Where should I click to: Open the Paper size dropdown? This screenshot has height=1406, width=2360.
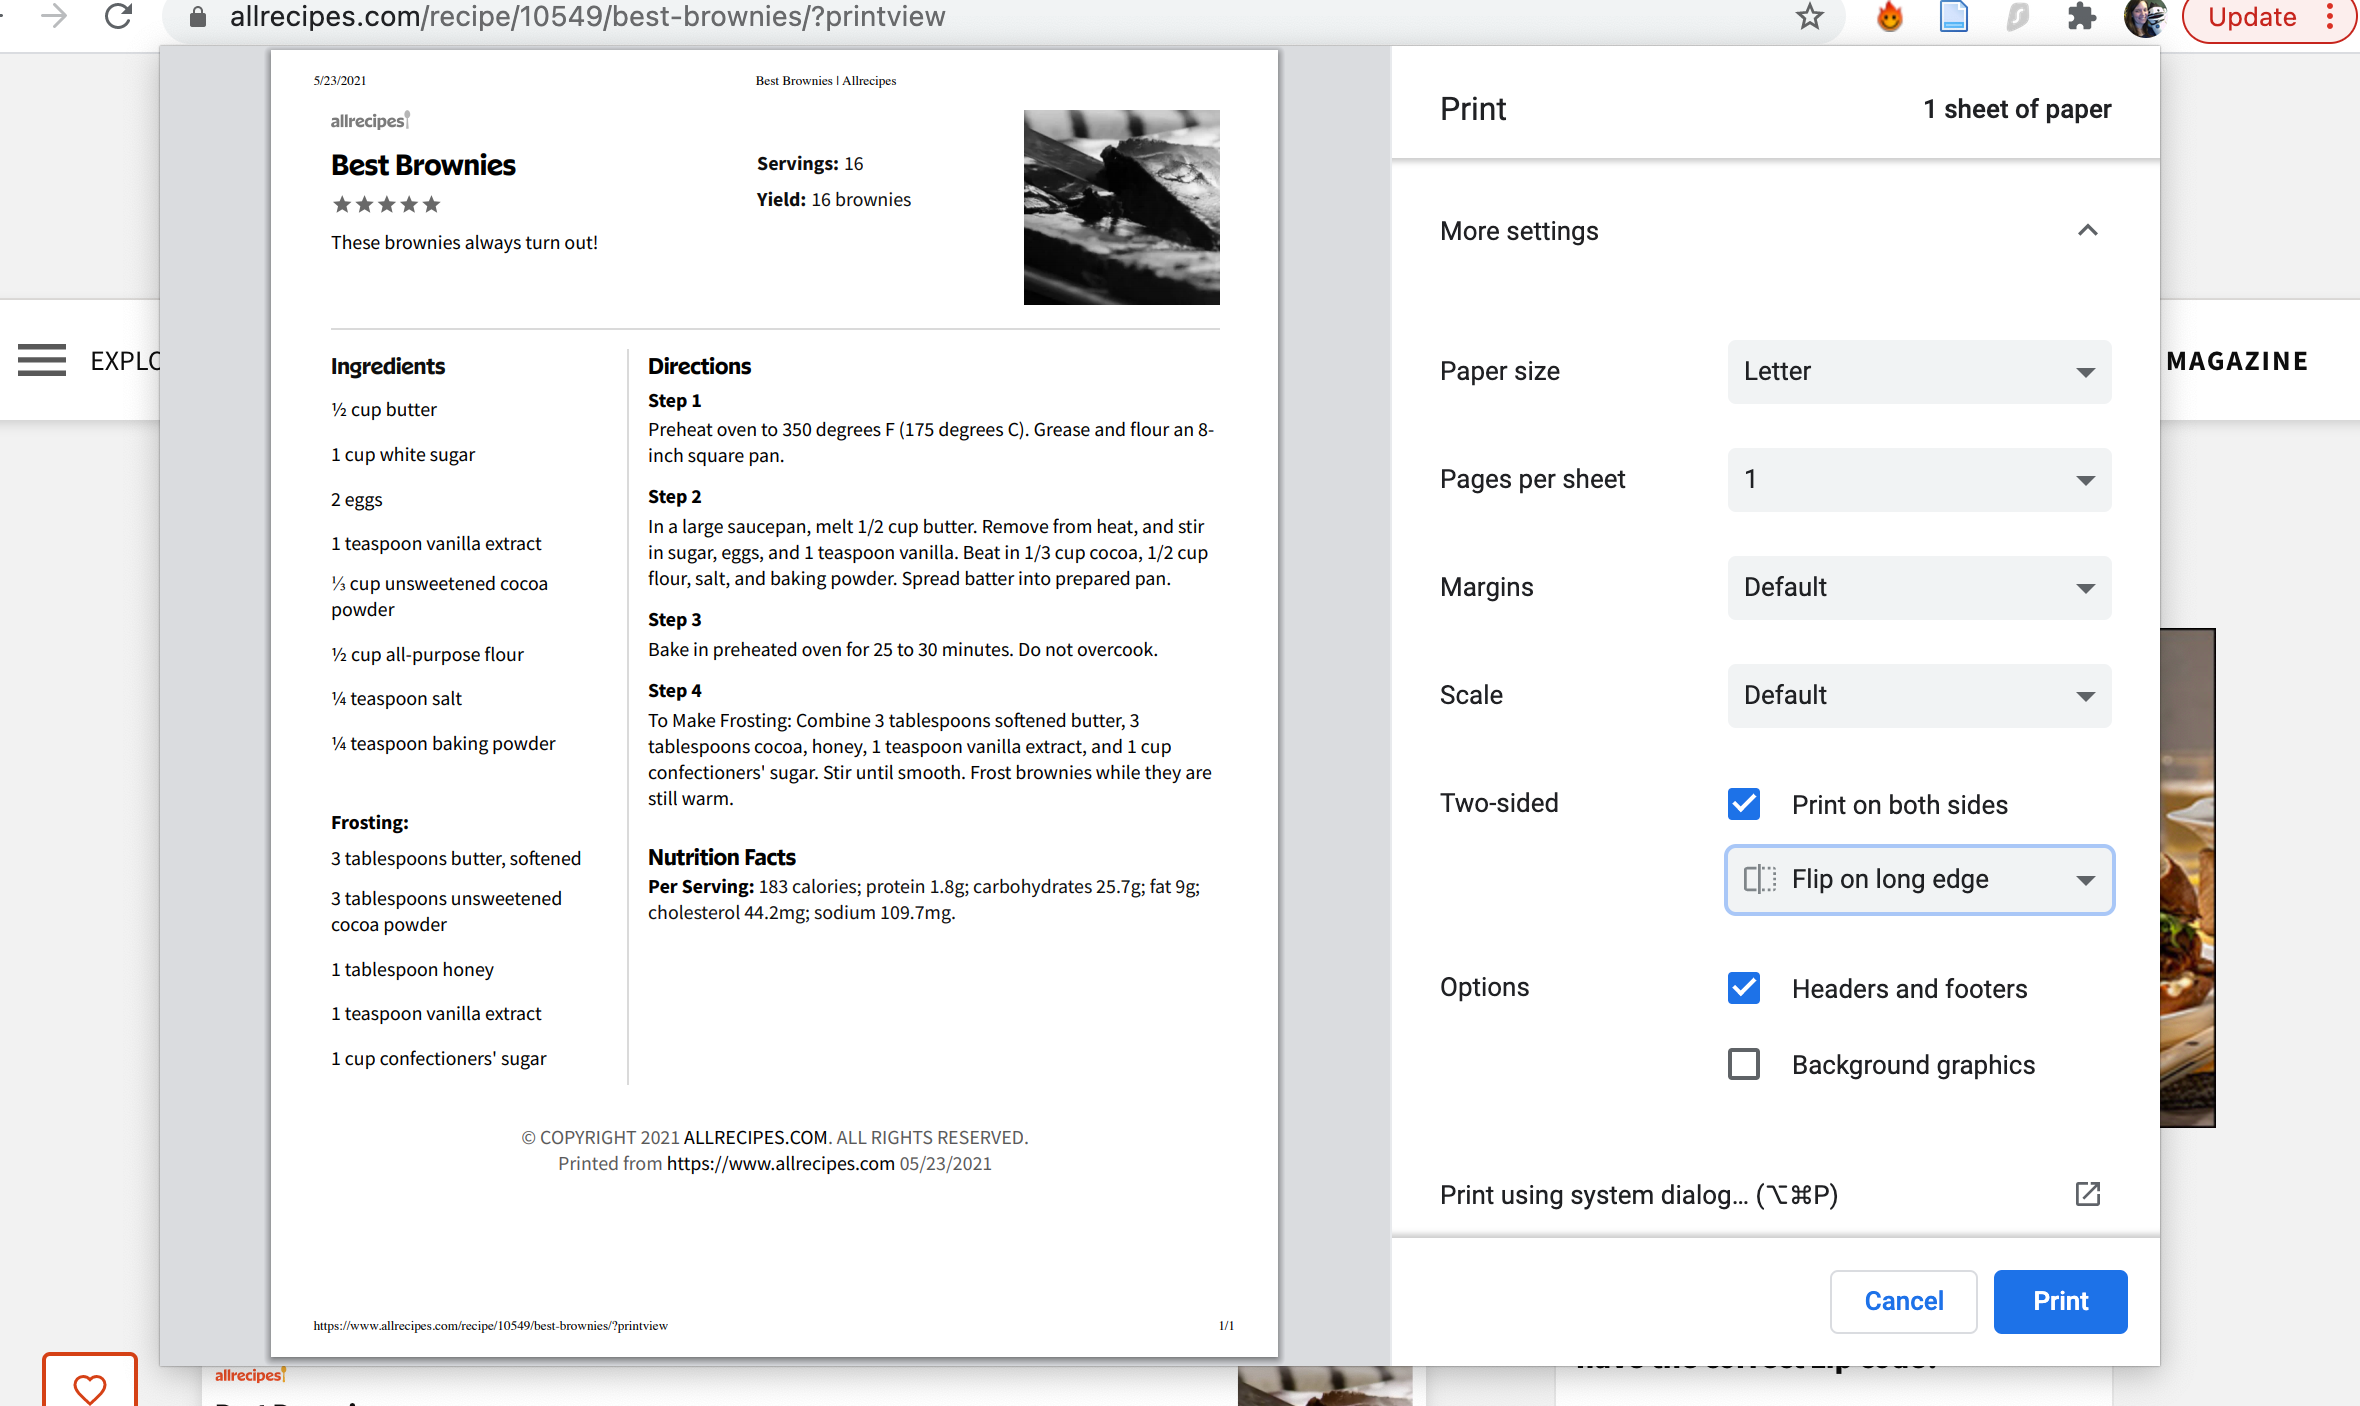(x=1917, y=371)
